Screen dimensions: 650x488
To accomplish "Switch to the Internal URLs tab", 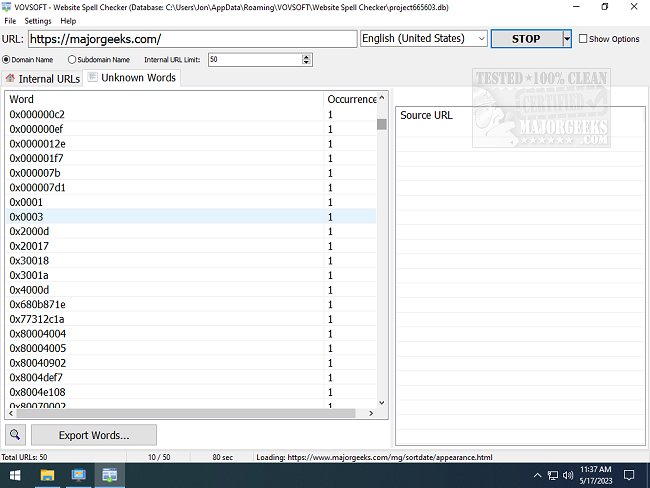I will tap(42, 79).
